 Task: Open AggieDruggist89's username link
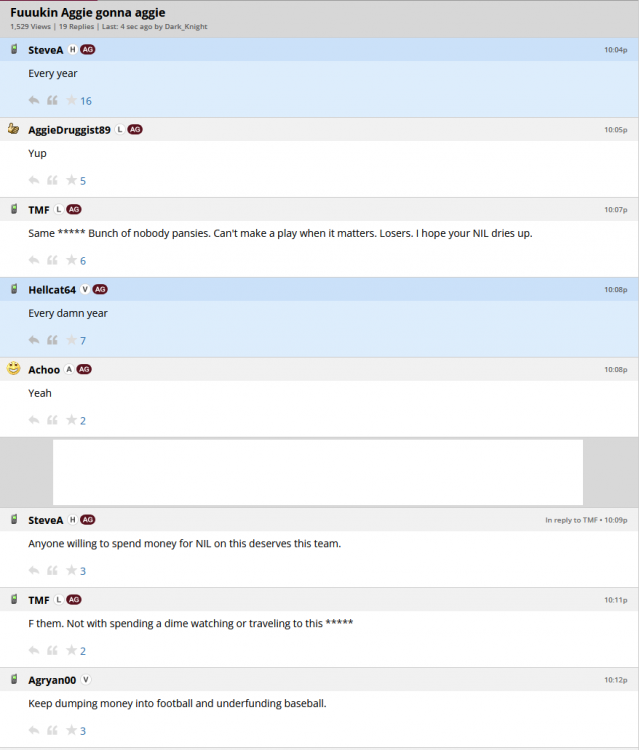tap(69, 130)
